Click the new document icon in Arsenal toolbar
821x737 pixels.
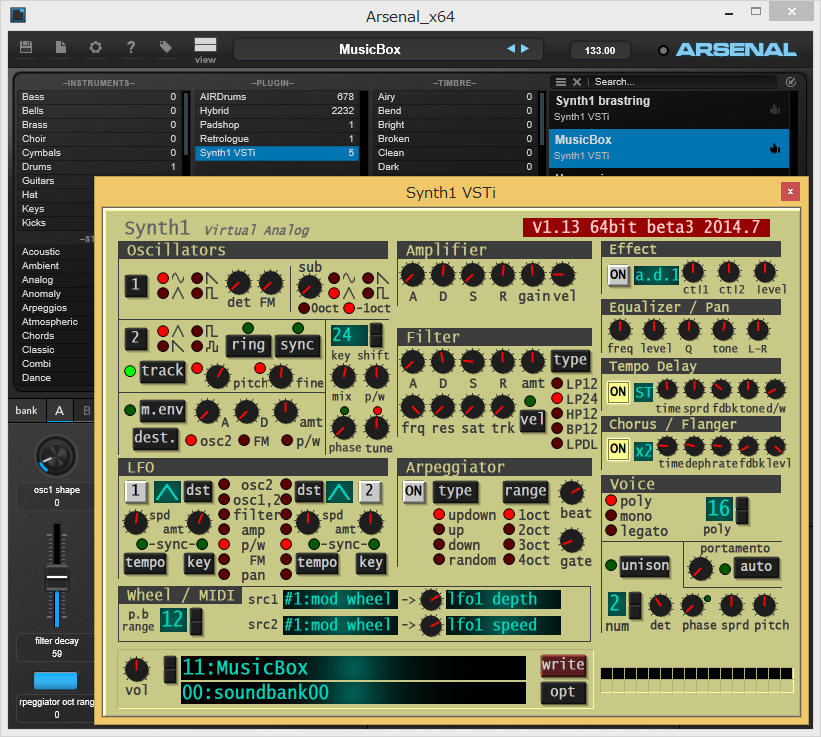(x=61, y=47)
